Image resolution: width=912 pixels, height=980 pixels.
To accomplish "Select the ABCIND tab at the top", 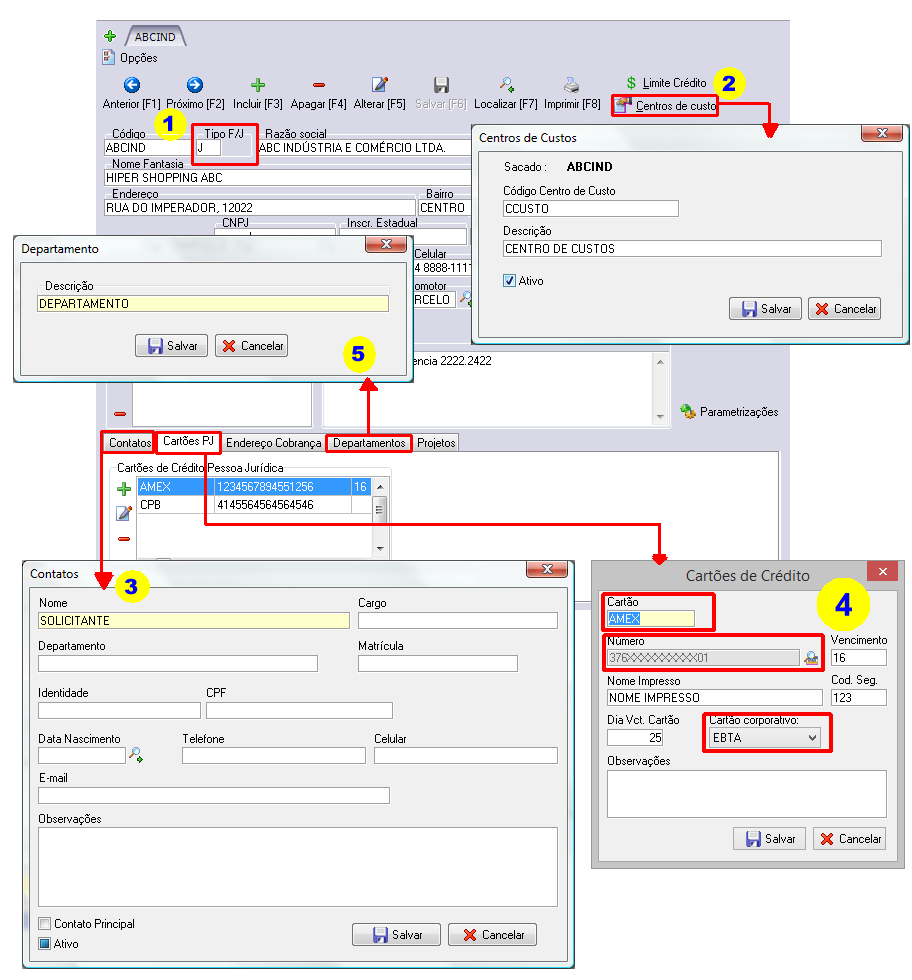I will click(x=155, y=37).
